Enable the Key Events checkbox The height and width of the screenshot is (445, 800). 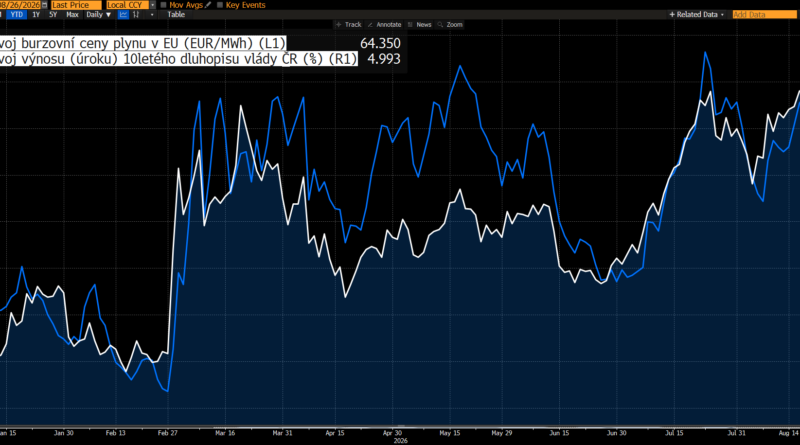click(220, 5)
